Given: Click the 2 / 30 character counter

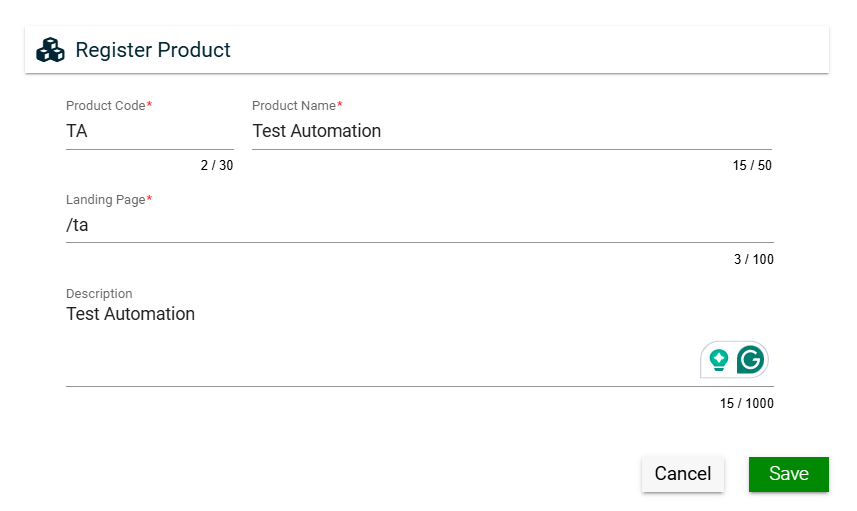Looking at the screenshot, I should point(216,166).
